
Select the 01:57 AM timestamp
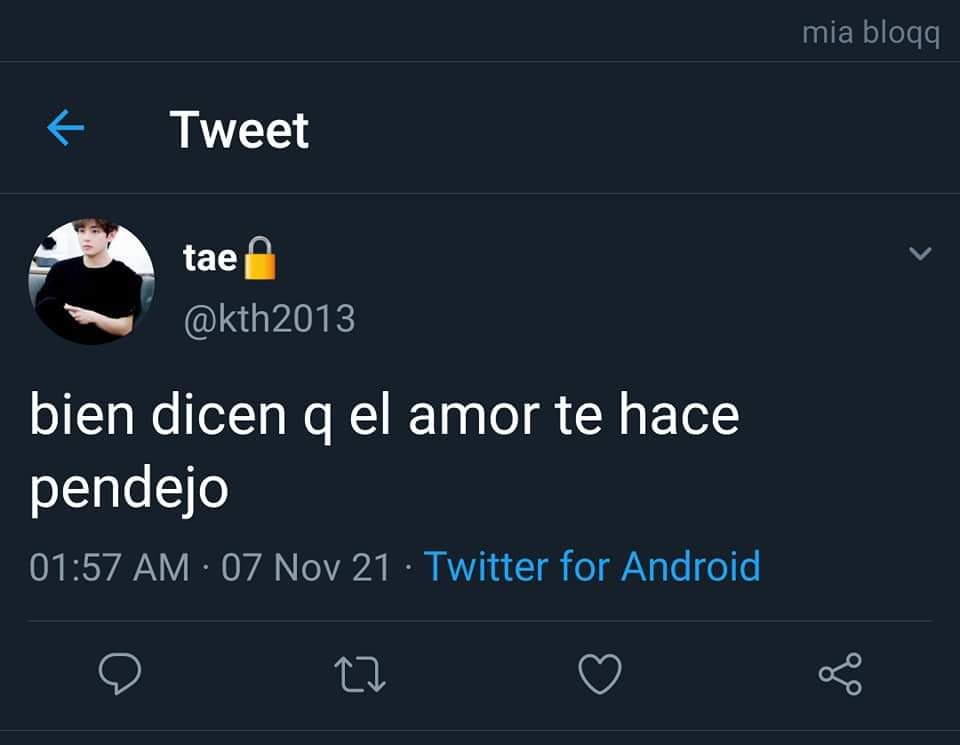[x=110, y=567]
